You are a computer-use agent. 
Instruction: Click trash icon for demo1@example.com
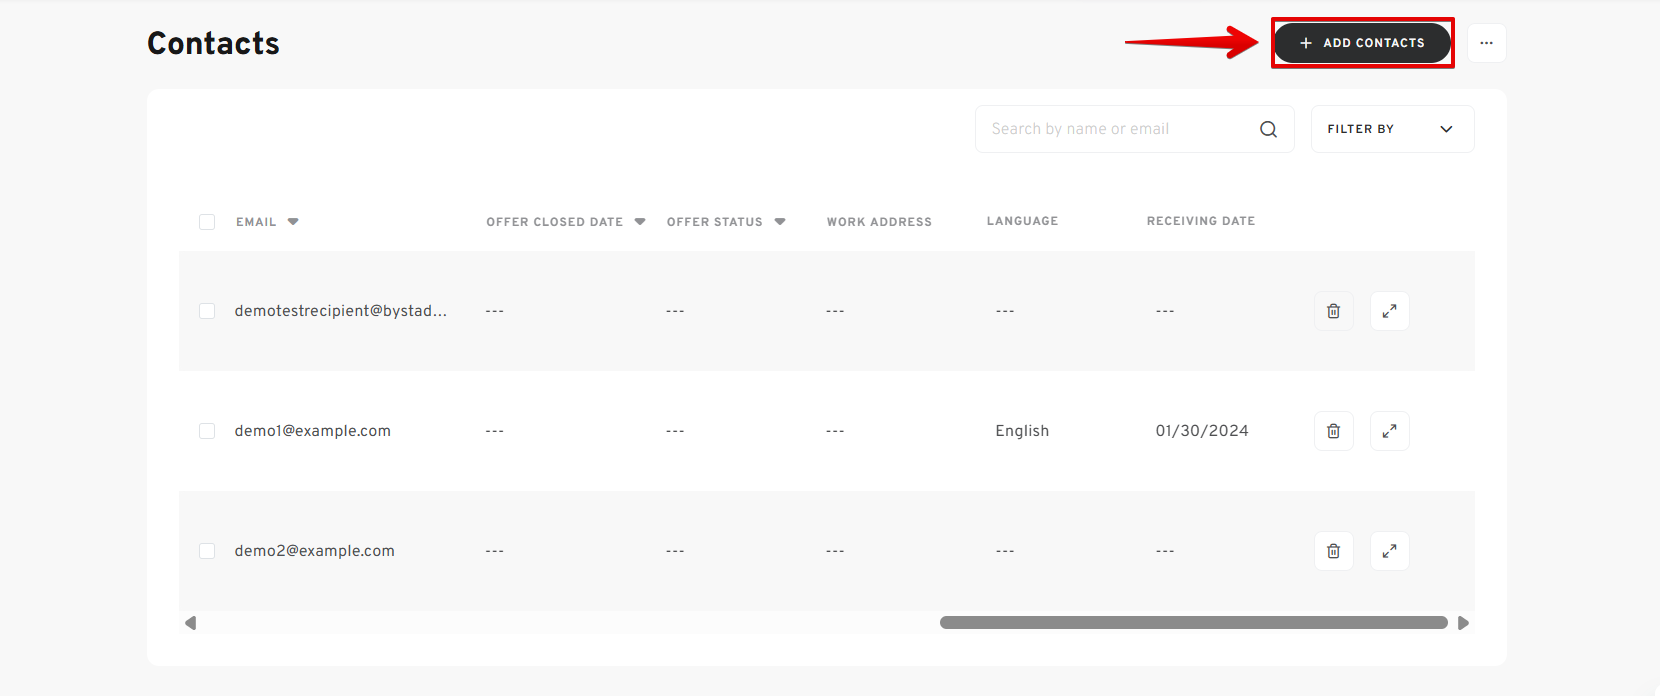(1333, 431)
